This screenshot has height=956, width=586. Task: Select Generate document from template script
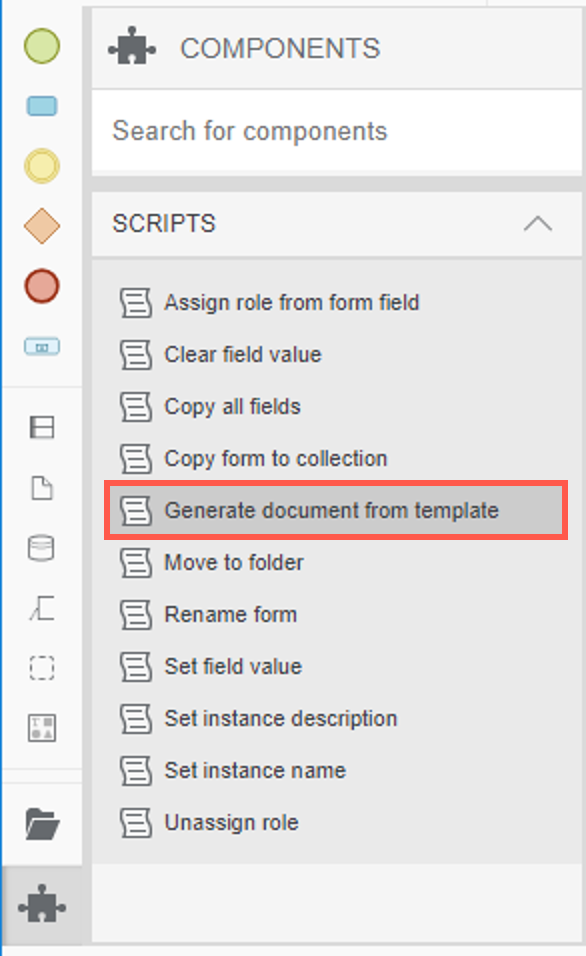click(x=336, y=510)
